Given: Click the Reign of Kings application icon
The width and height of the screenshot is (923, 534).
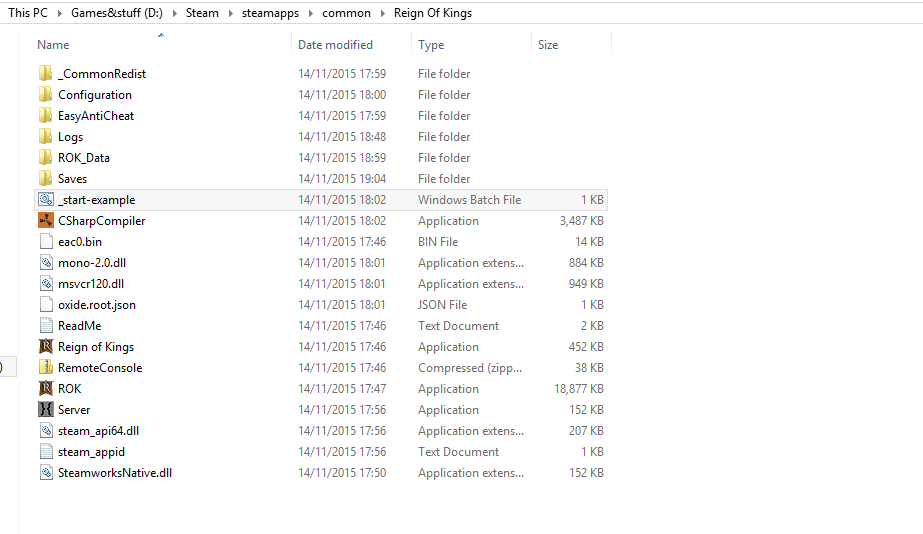Looking at the screenshot, I should [x=46, y=347].
